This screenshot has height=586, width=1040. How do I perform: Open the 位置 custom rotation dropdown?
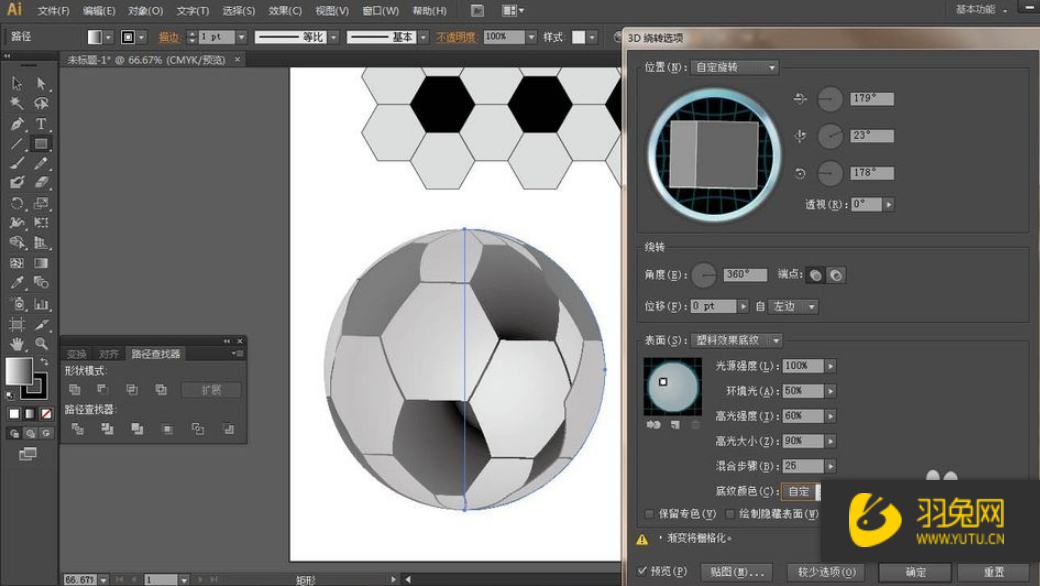click(x=733, y=67)
